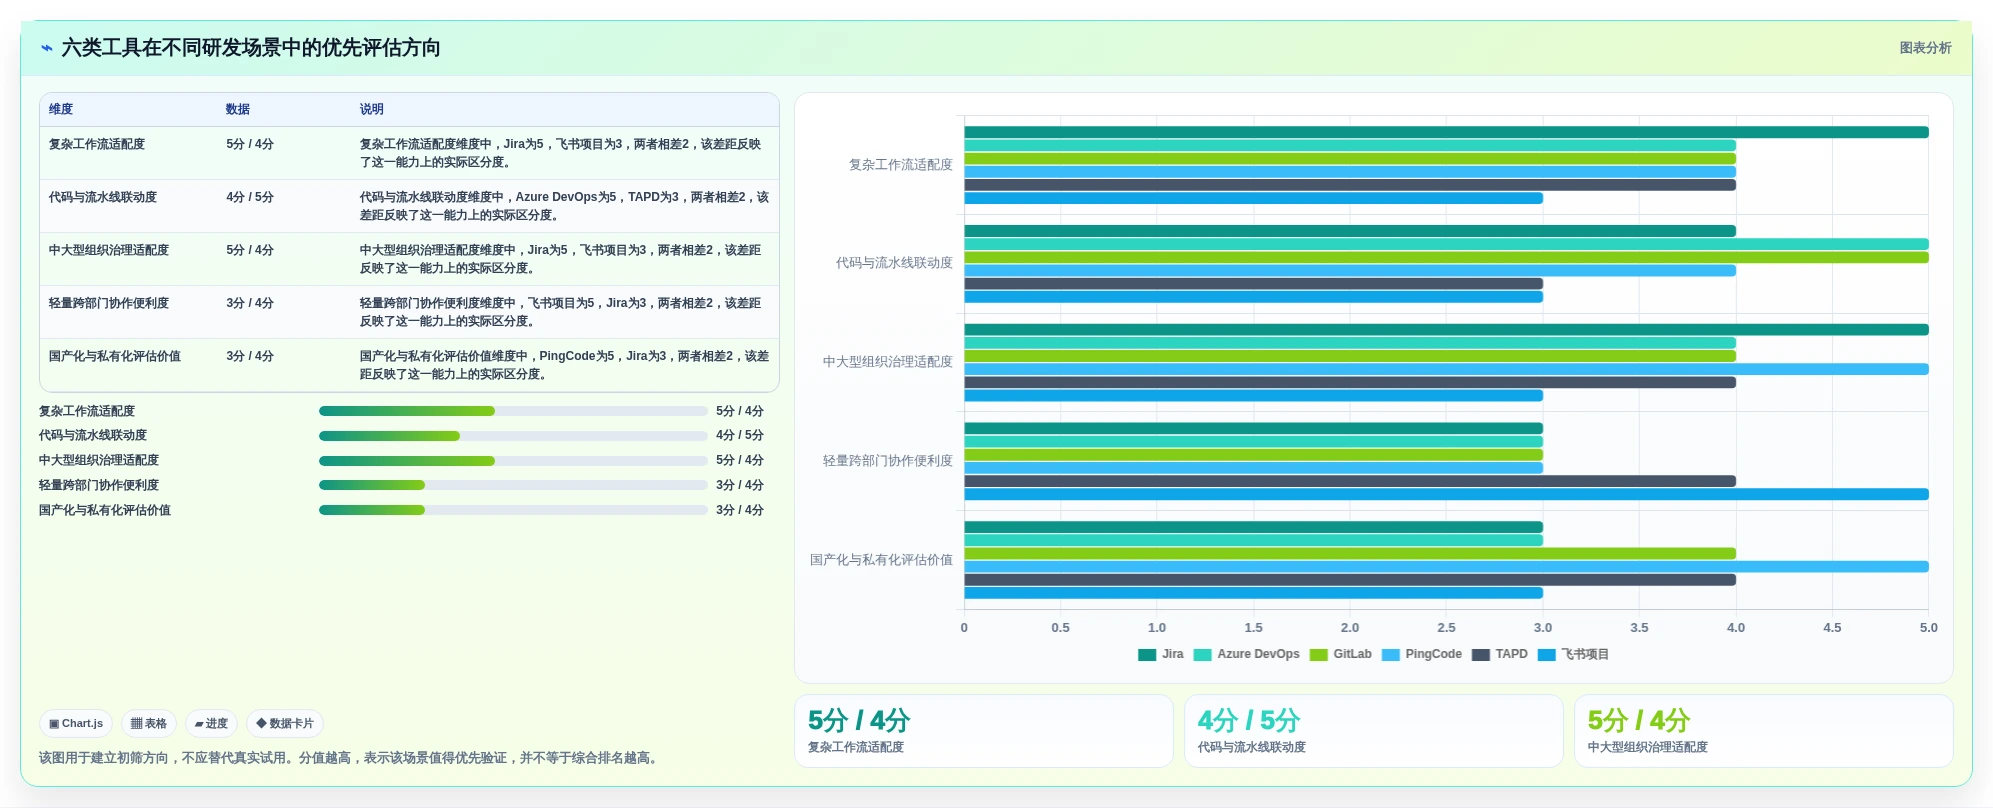Click the x-axis tick 2.5
The image size is (1993, 808).
pyautogui.click(x=1446, y=628)
